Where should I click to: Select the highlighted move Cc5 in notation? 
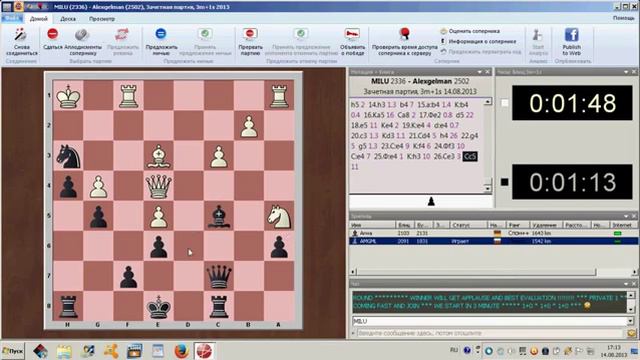click(470, 156)
